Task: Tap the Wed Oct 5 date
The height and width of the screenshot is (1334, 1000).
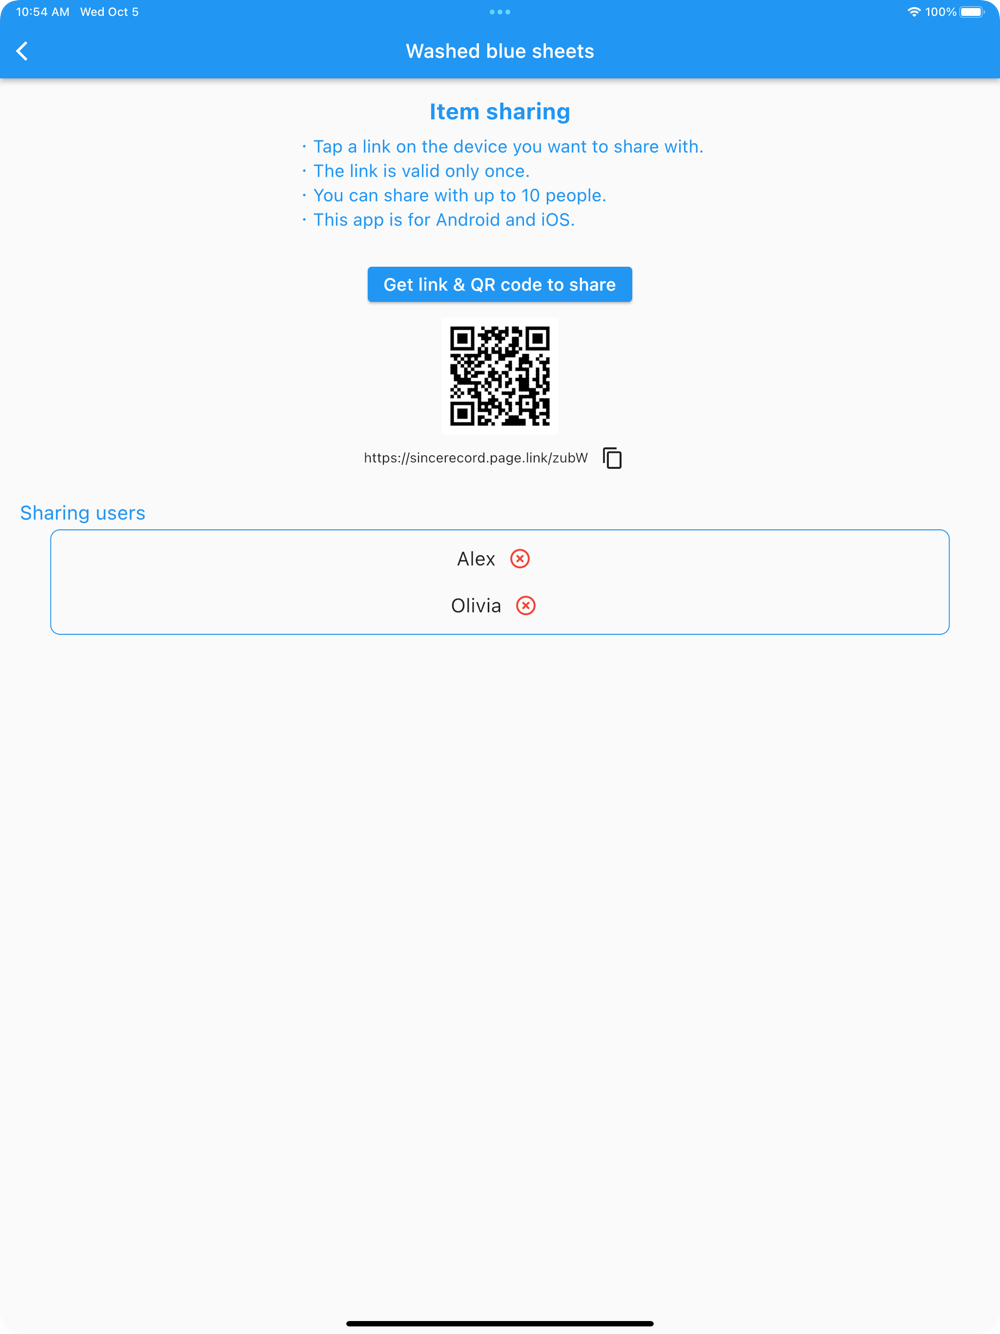Action: (x=109, y=12)
